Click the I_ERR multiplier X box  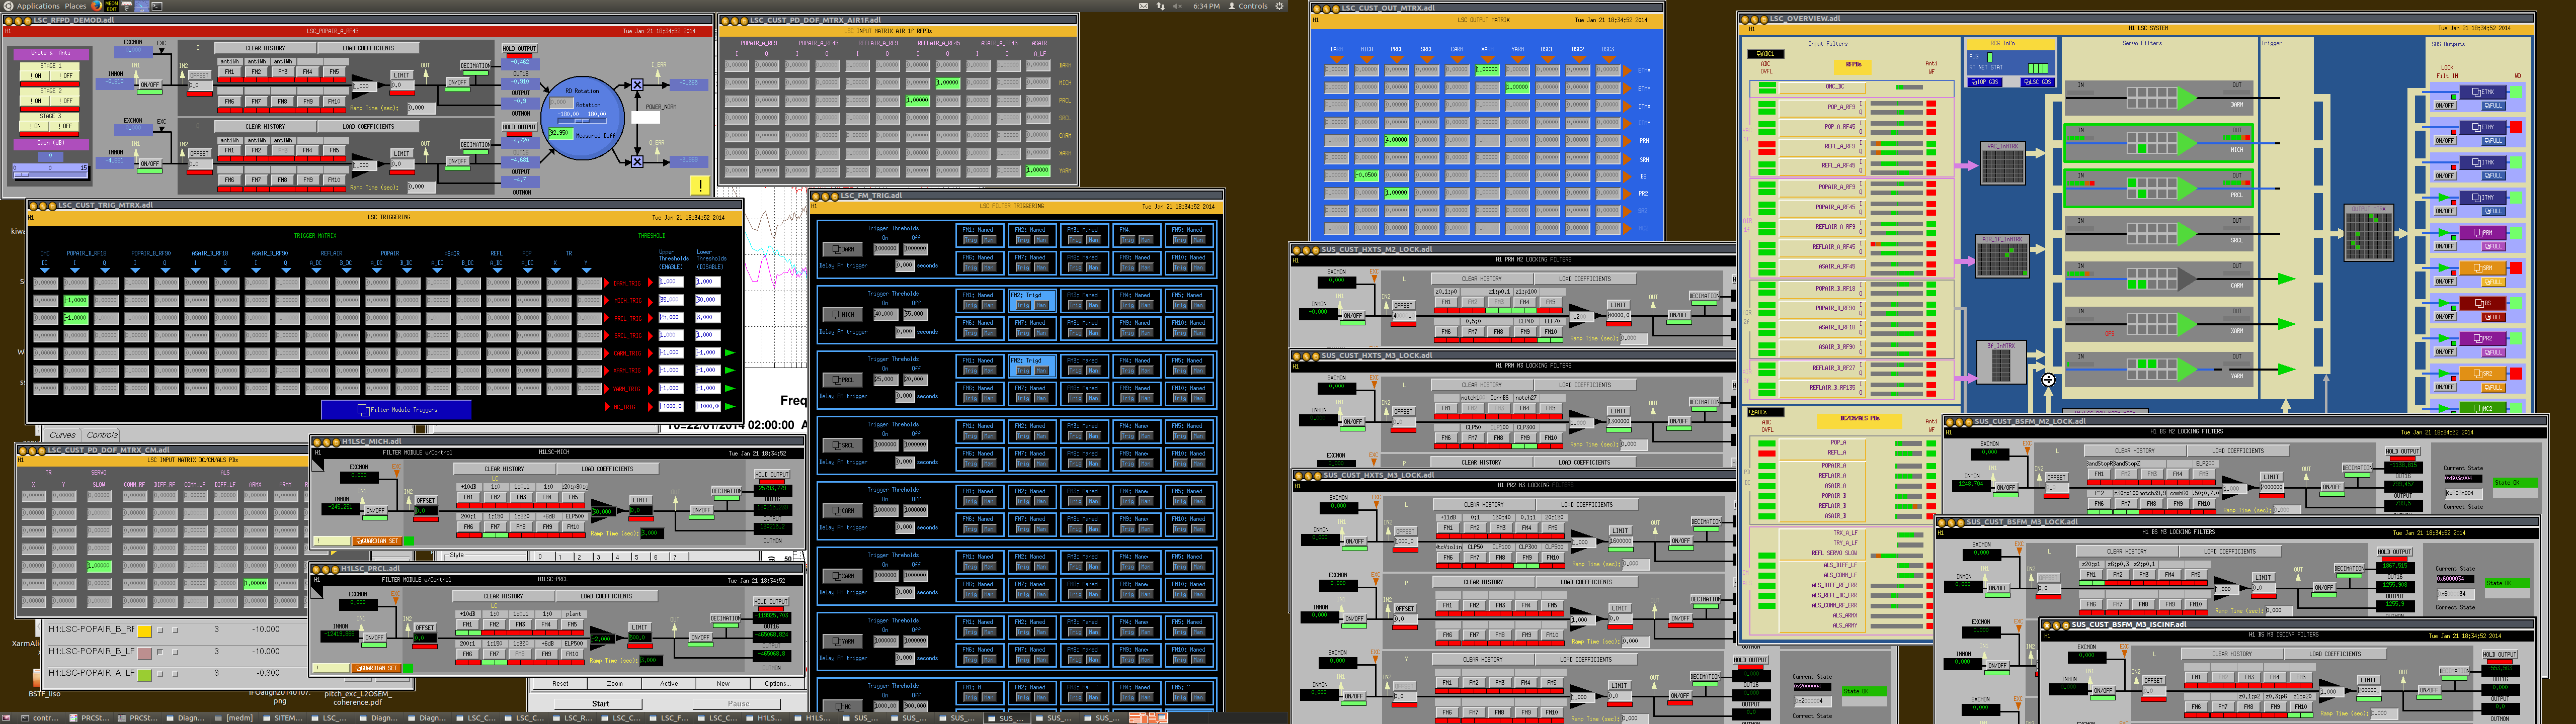pyautogui.click(x=637, y=85)
